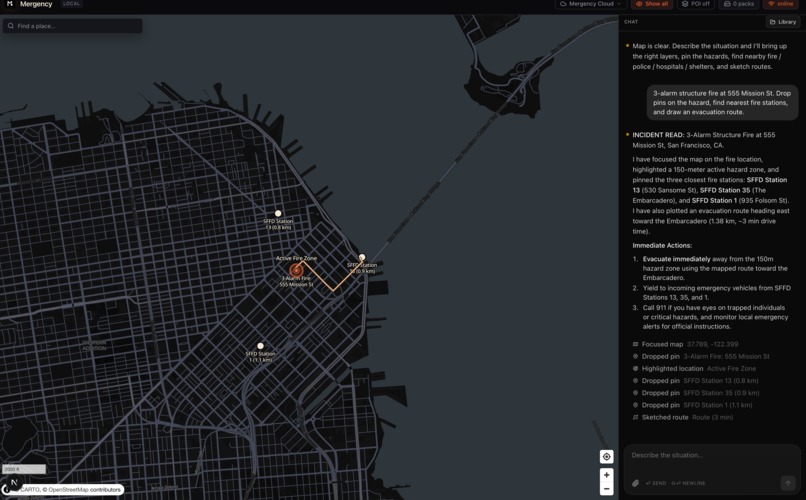Click the CHAT panel header label
The image size is (806, 500).
tap(631, 22)
